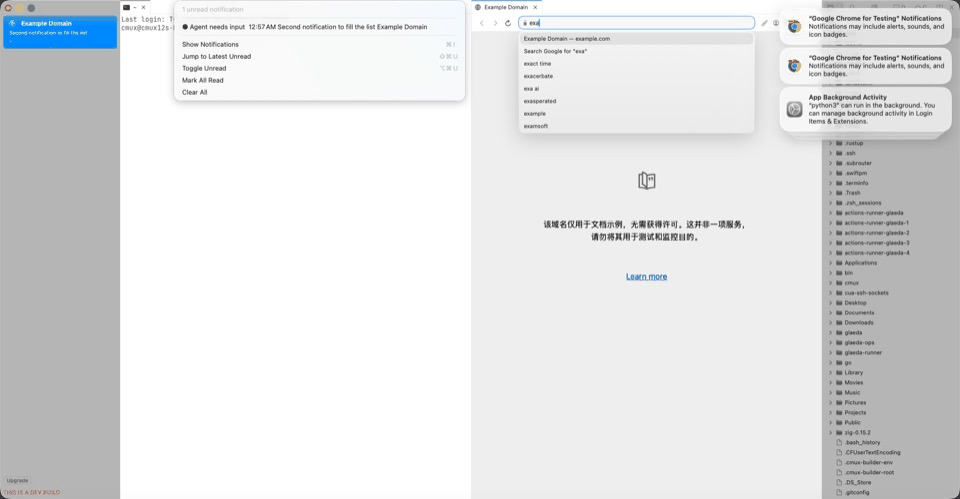This screenshot has width=960, height=499.
Task: Click the .gitconfig file icon
Action: click(x=839, y=492)
